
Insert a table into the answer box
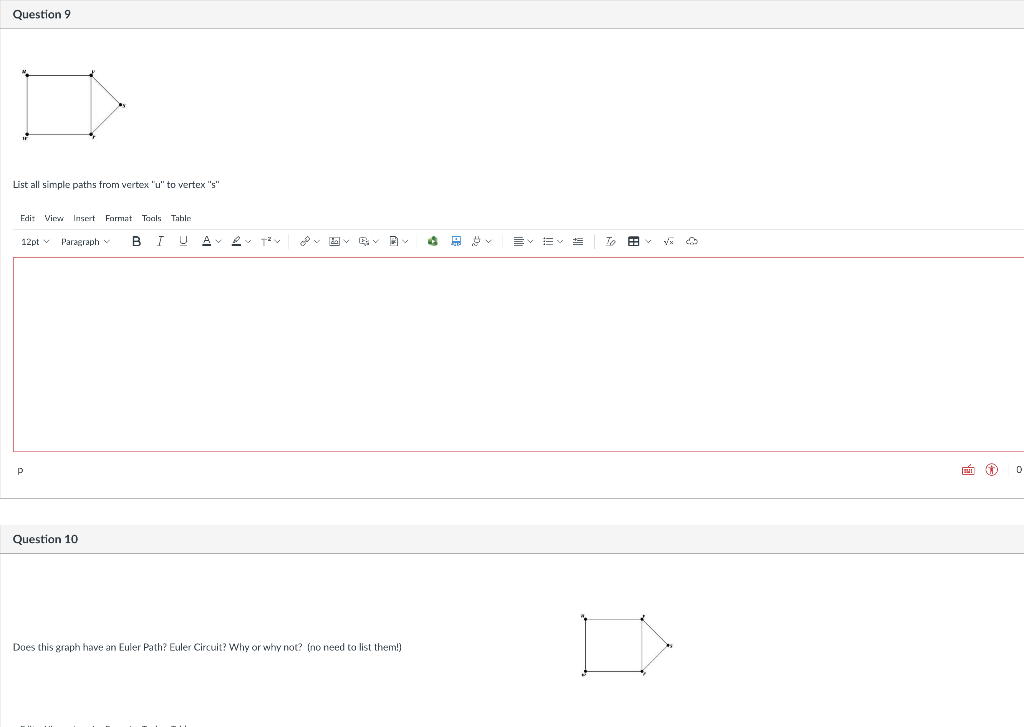click(632, 241)
